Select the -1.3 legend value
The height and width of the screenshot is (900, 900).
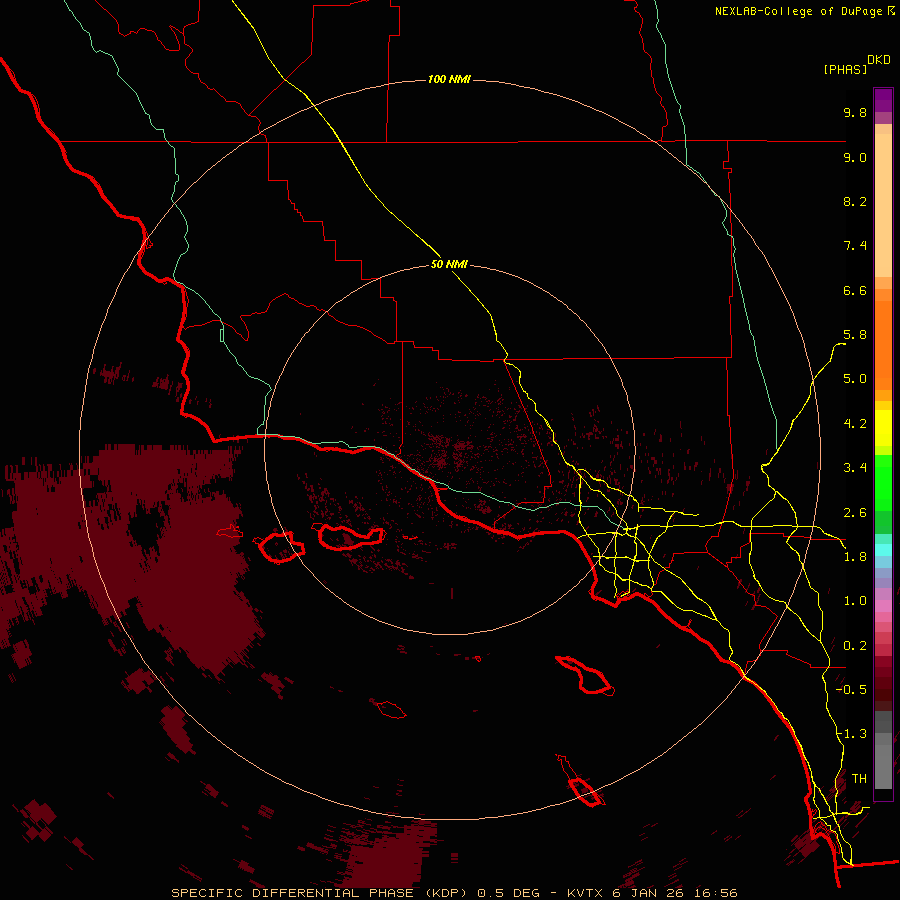[851, 734]
